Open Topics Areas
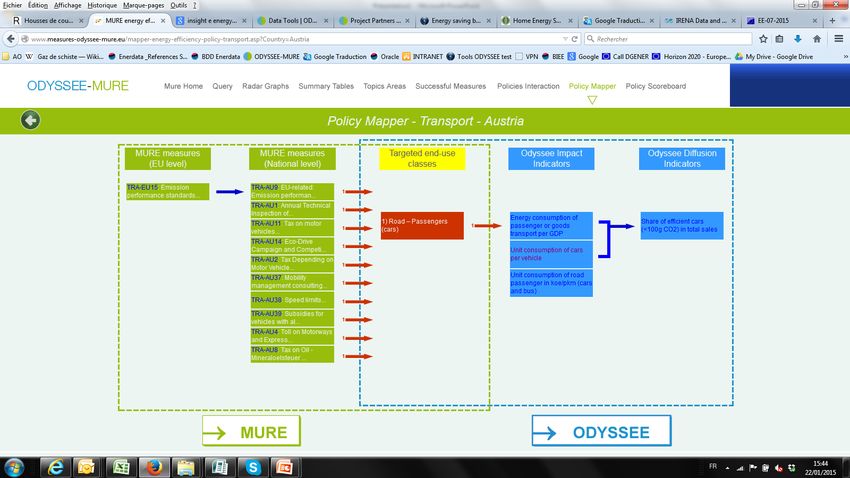The height and width of the screenshot is (478, 850). click(x=384, y=86)
